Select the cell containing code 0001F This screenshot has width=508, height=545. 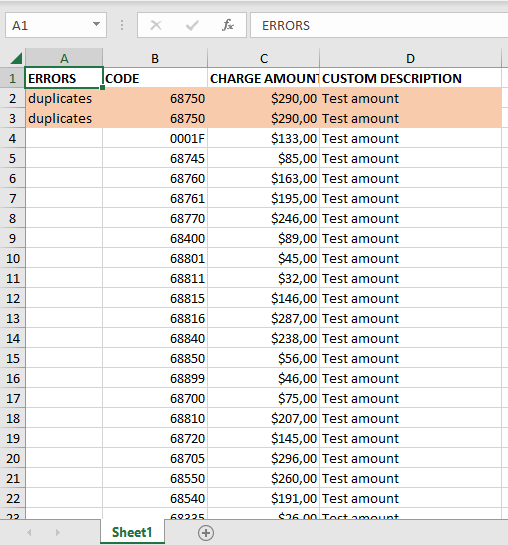tap(155, 138)
